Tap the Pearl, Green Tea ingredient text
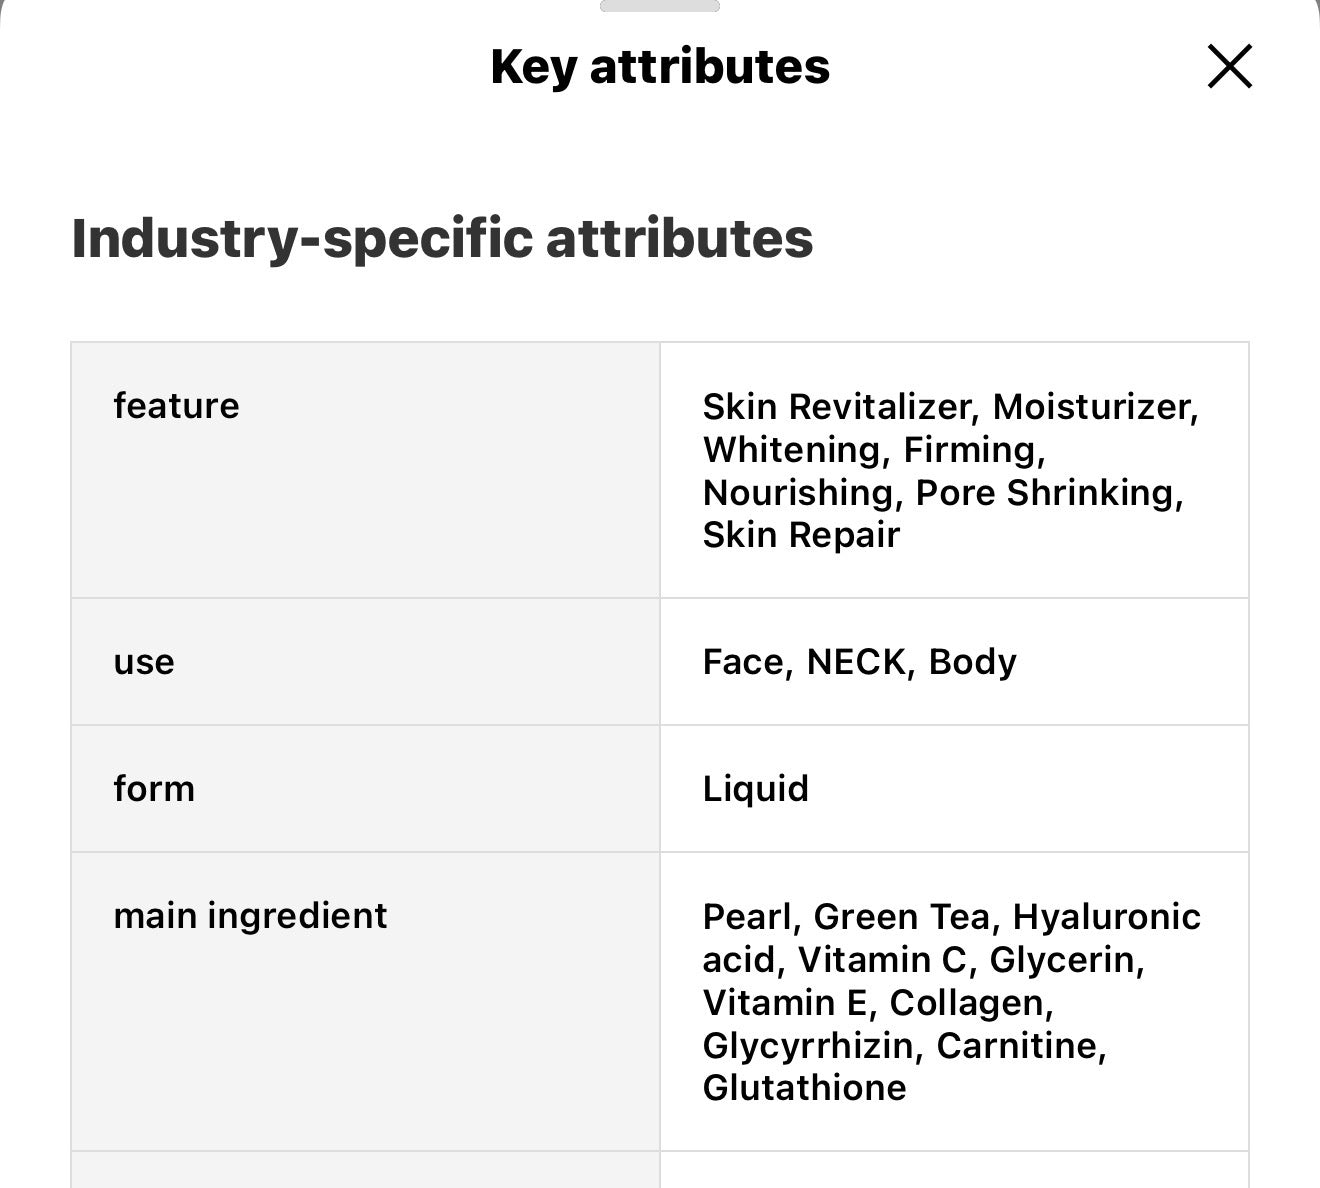Viewport: 1320px width, 1188px height. (846, 917)
